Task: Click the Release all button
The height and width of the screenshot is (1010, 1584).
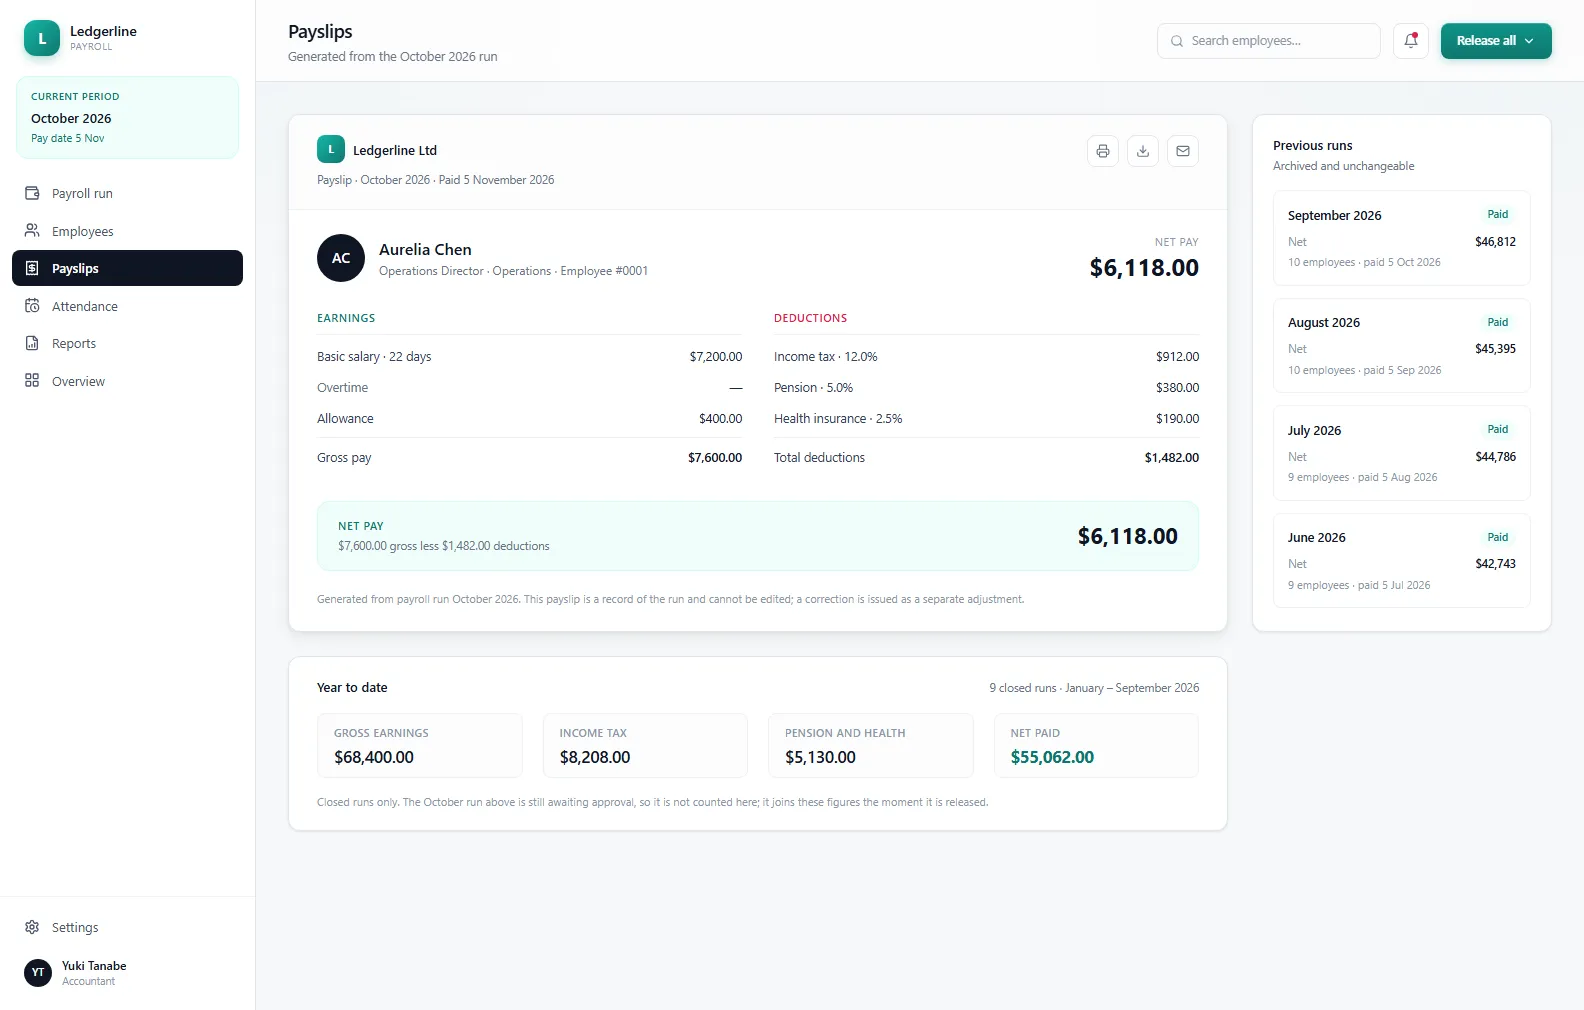Action: (1496, 41)
